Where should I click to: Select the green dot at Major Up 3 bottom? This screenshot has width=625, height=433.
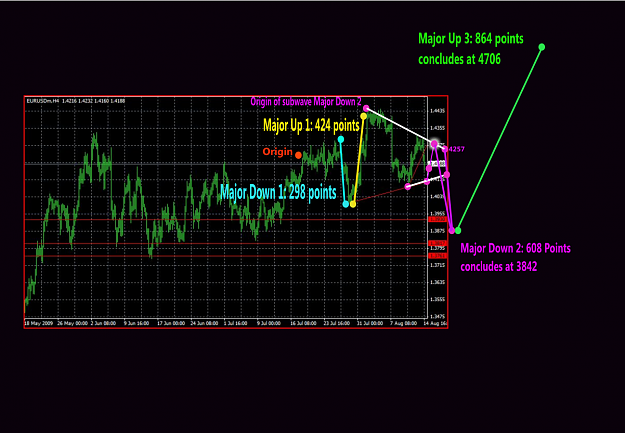click(x=458, y=230)
